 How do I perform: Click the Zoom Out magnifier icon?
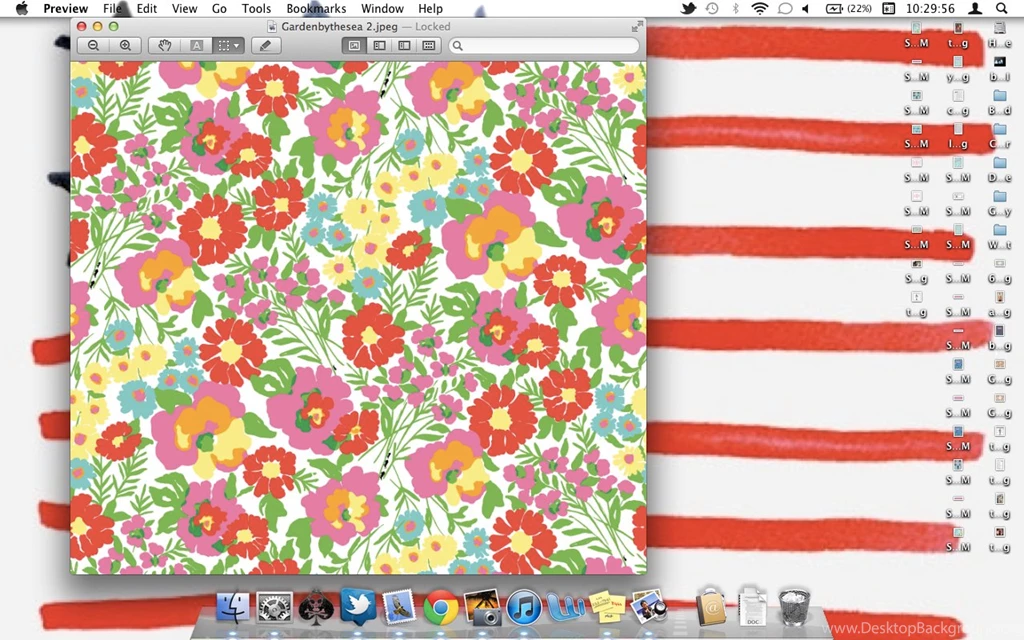click(x=93, y=45)
